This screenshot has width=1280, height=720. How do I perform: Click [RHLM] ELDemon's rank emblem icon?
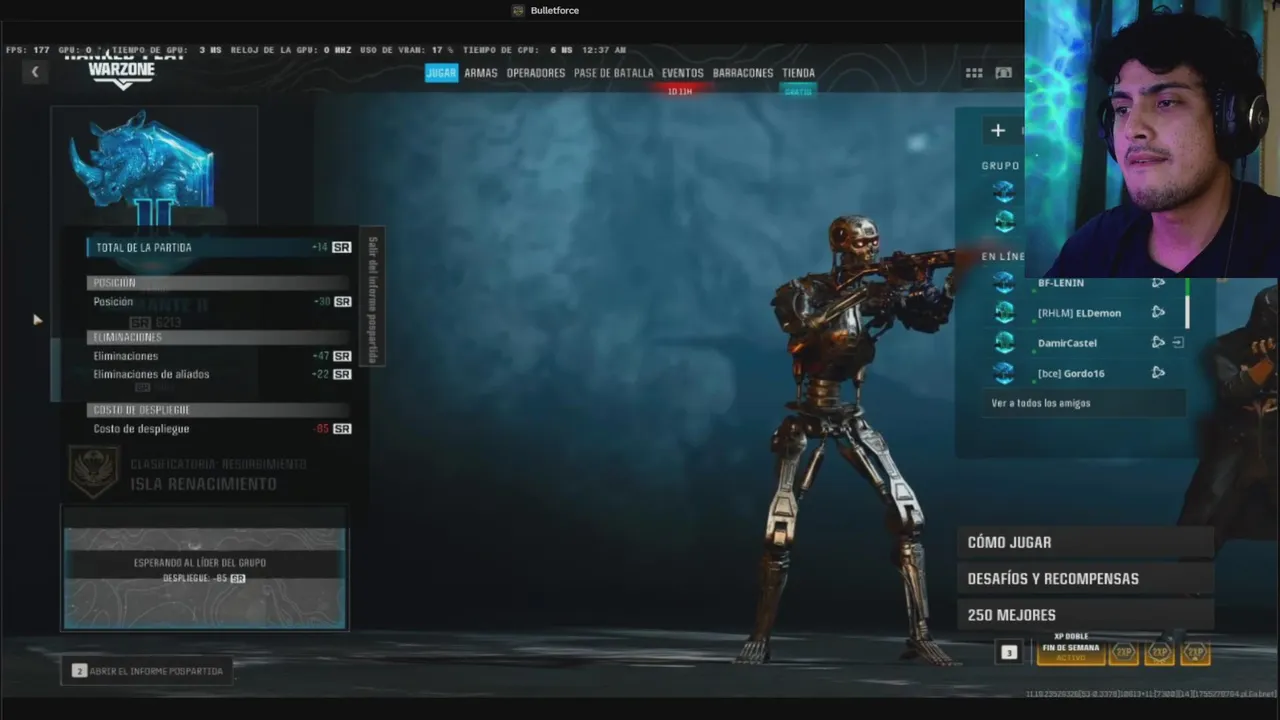(1004, 313)
